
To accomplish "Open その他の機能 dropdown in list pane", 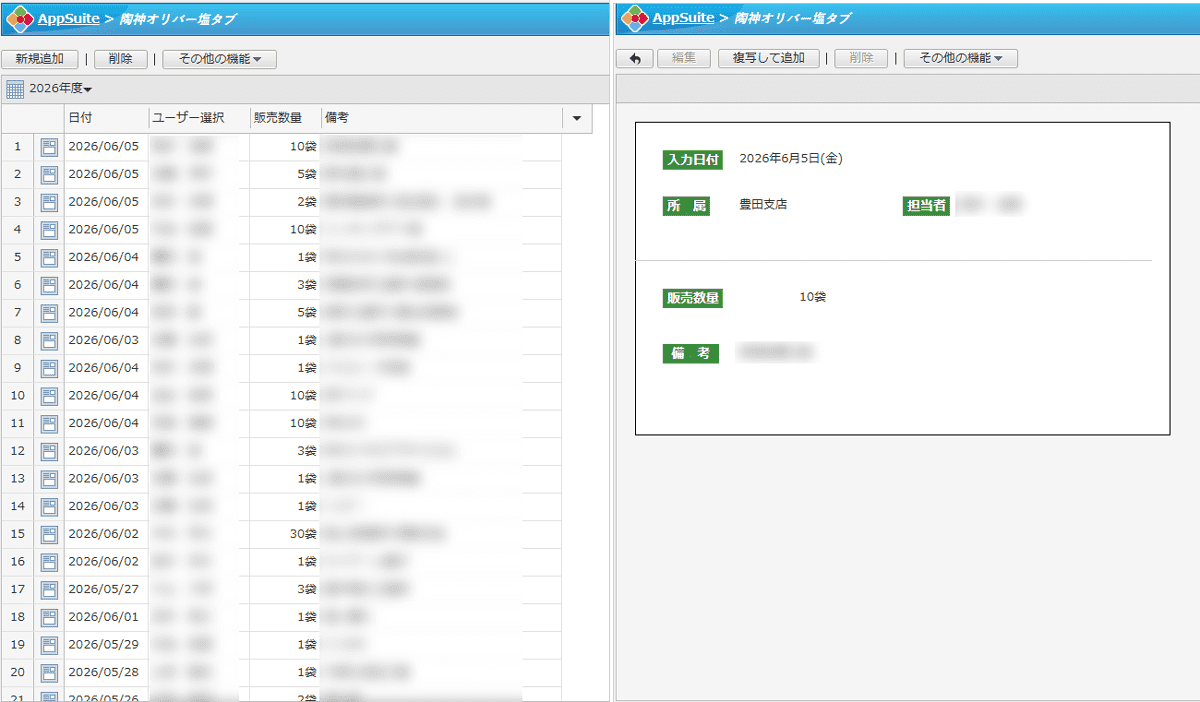I will pyautogui.click(x=219, y=59).
